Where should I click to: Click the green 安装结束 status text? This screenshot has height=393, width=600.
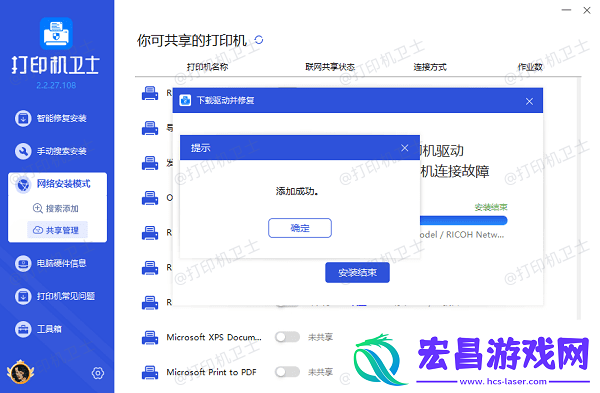pos(491,207)
